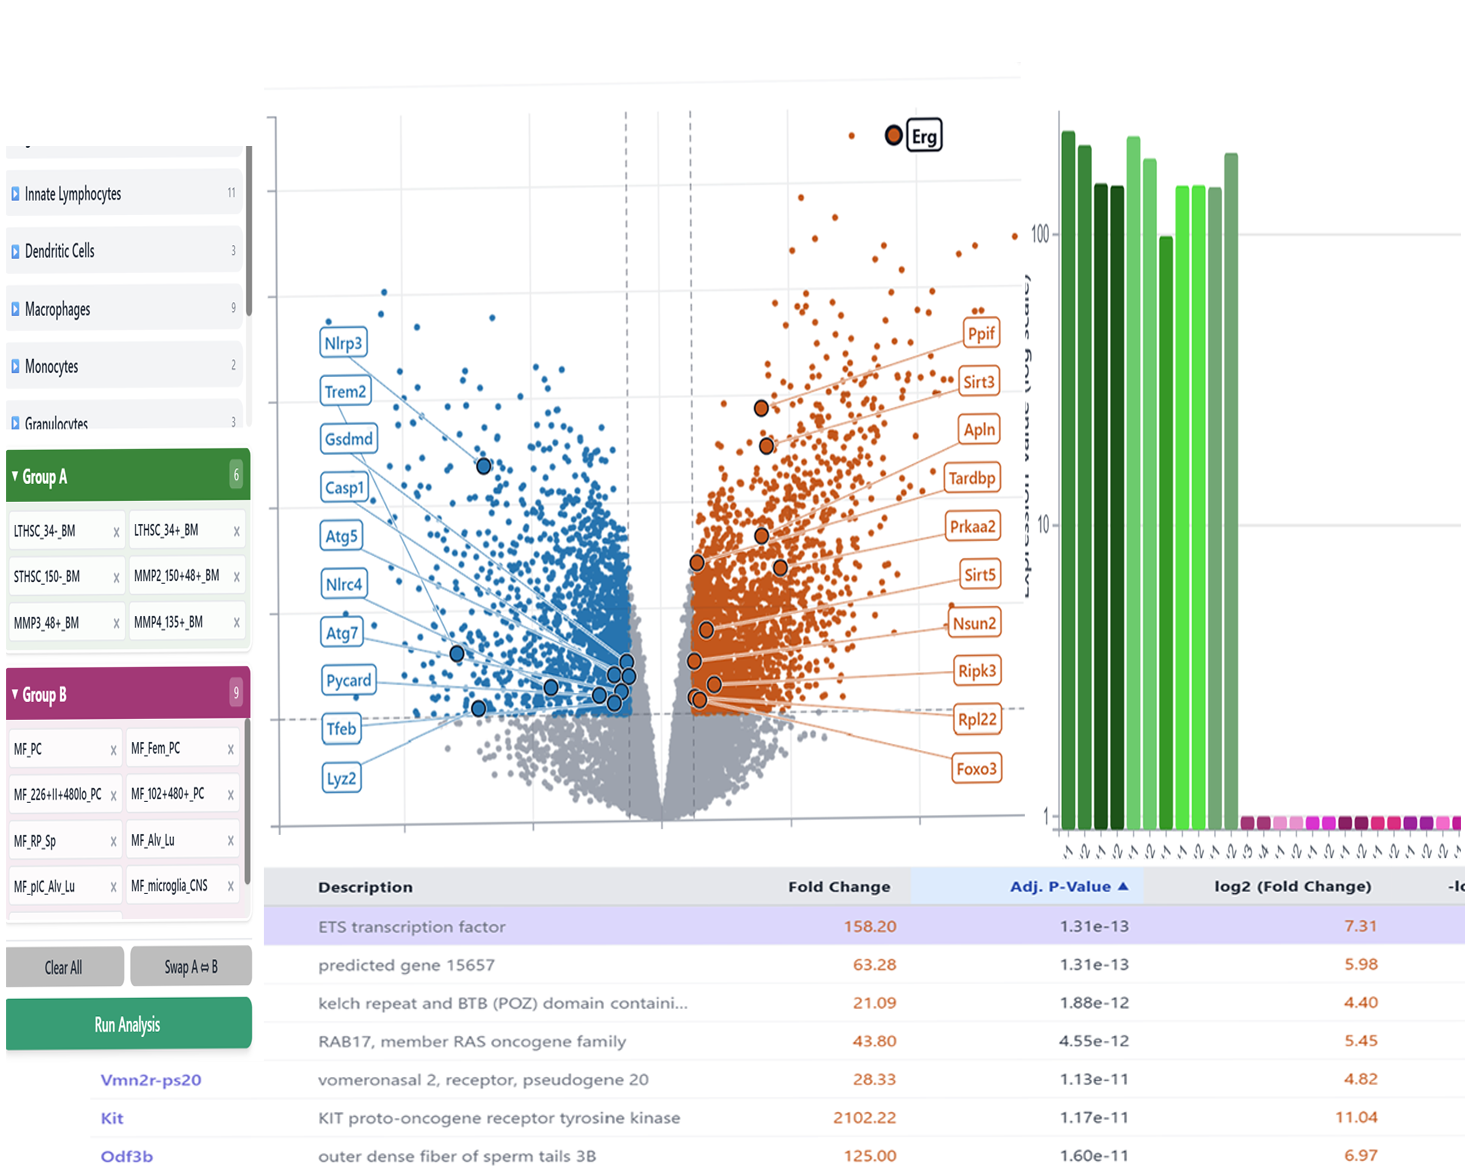1465x1172 pixels.
Task: Click Swap A ⇔ B button
Action: coord(191,967)
